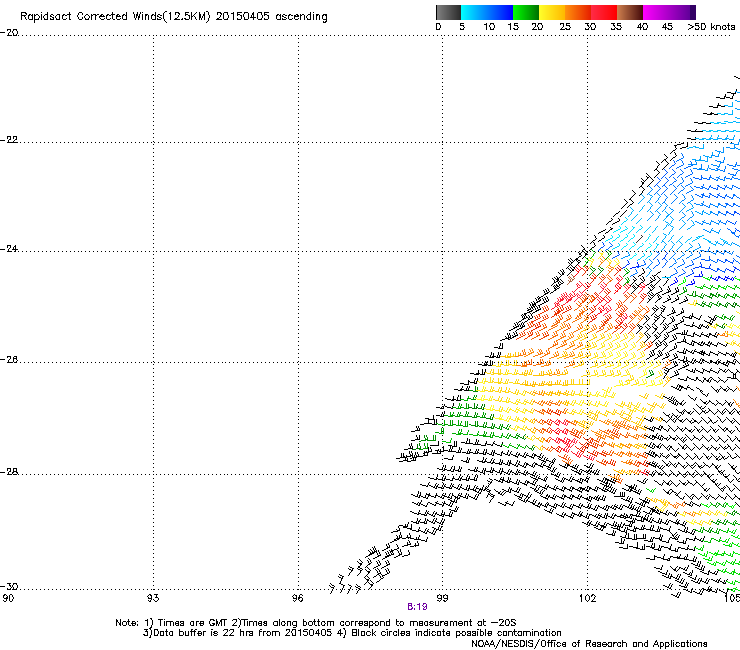Click the magenta 40-45 knots color swatch

pos(656,12)
